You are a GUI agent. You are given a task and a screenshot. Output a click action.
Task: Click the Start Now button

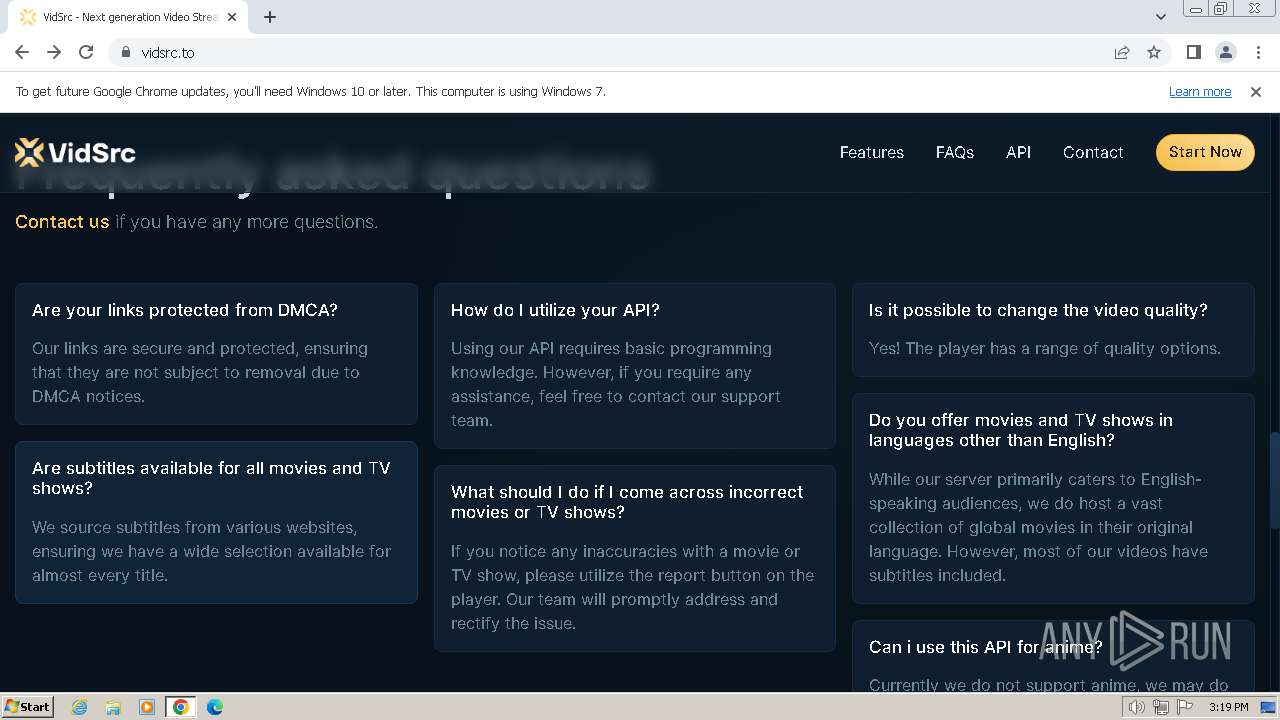pos(1205,152)
